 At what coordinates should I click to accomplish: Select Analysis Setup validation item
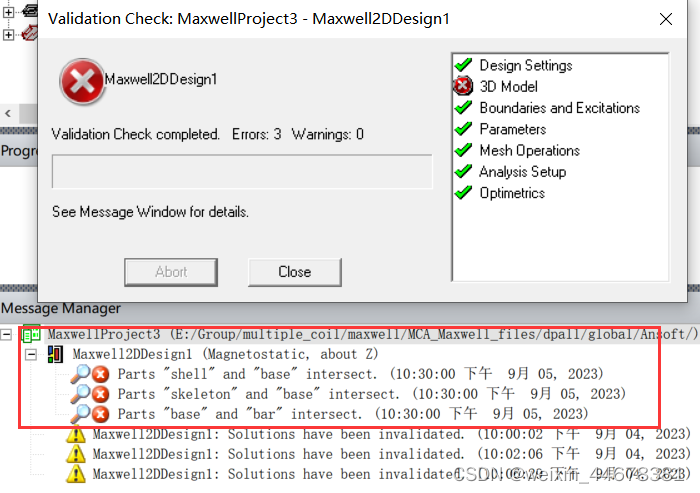(523, 172)
